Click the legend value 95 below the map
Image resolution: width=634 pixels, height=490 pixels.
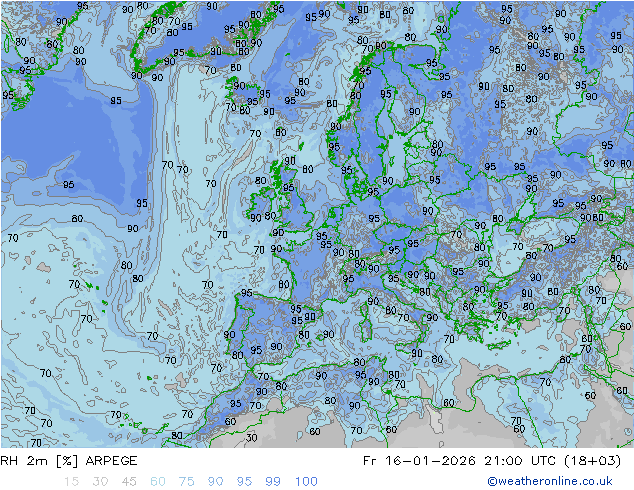pyautogui.click(x=244, y=481)
